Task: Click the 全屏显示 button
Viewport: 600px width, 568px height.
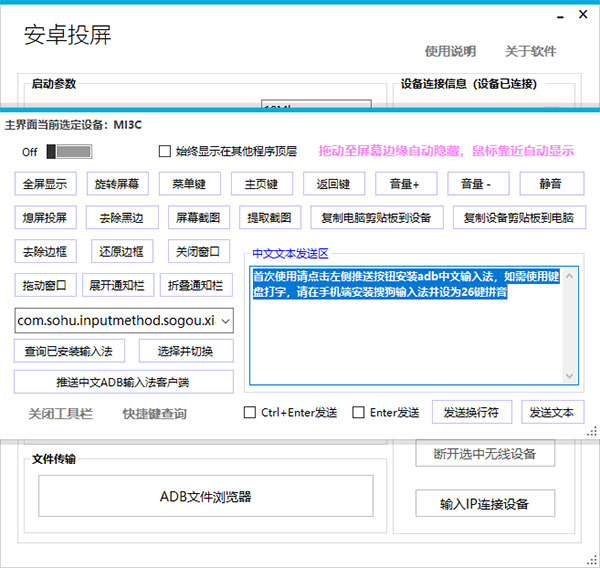Action: click(x=45, y=184)
